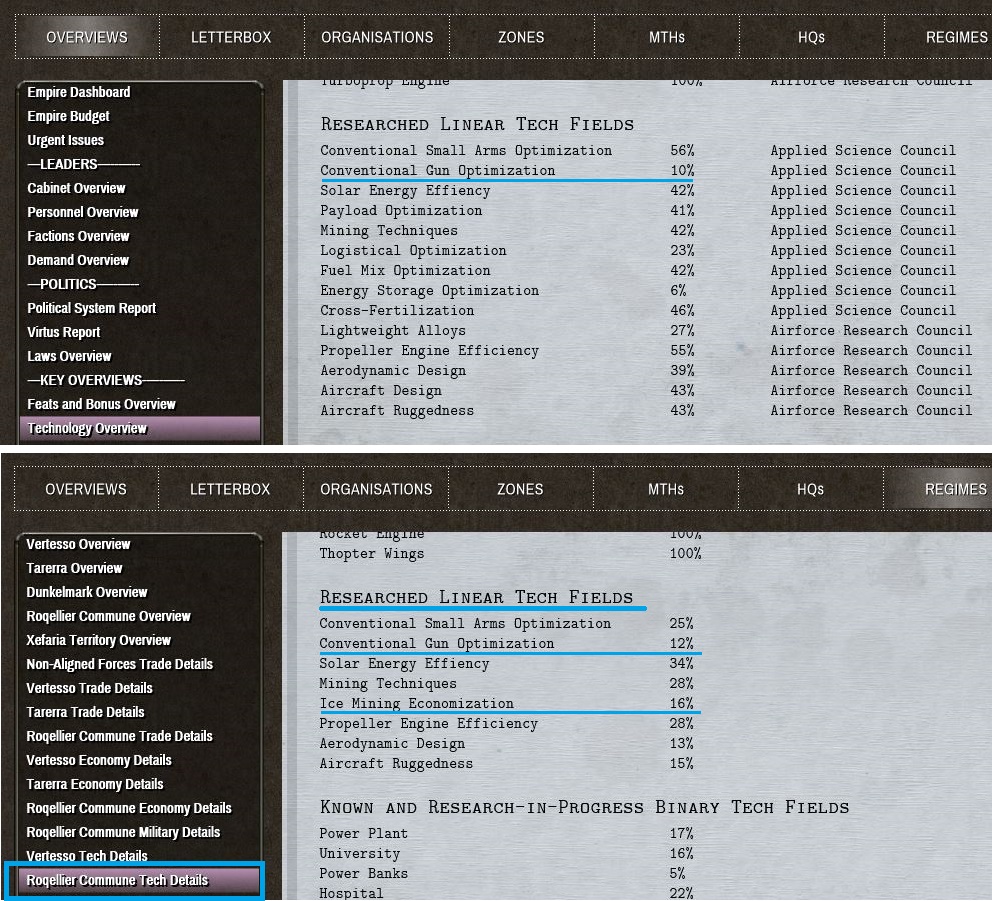Screen dimensions: 992x901
Task: Open Feats and Bonus Overview
Action: click(x=101, y=405)
